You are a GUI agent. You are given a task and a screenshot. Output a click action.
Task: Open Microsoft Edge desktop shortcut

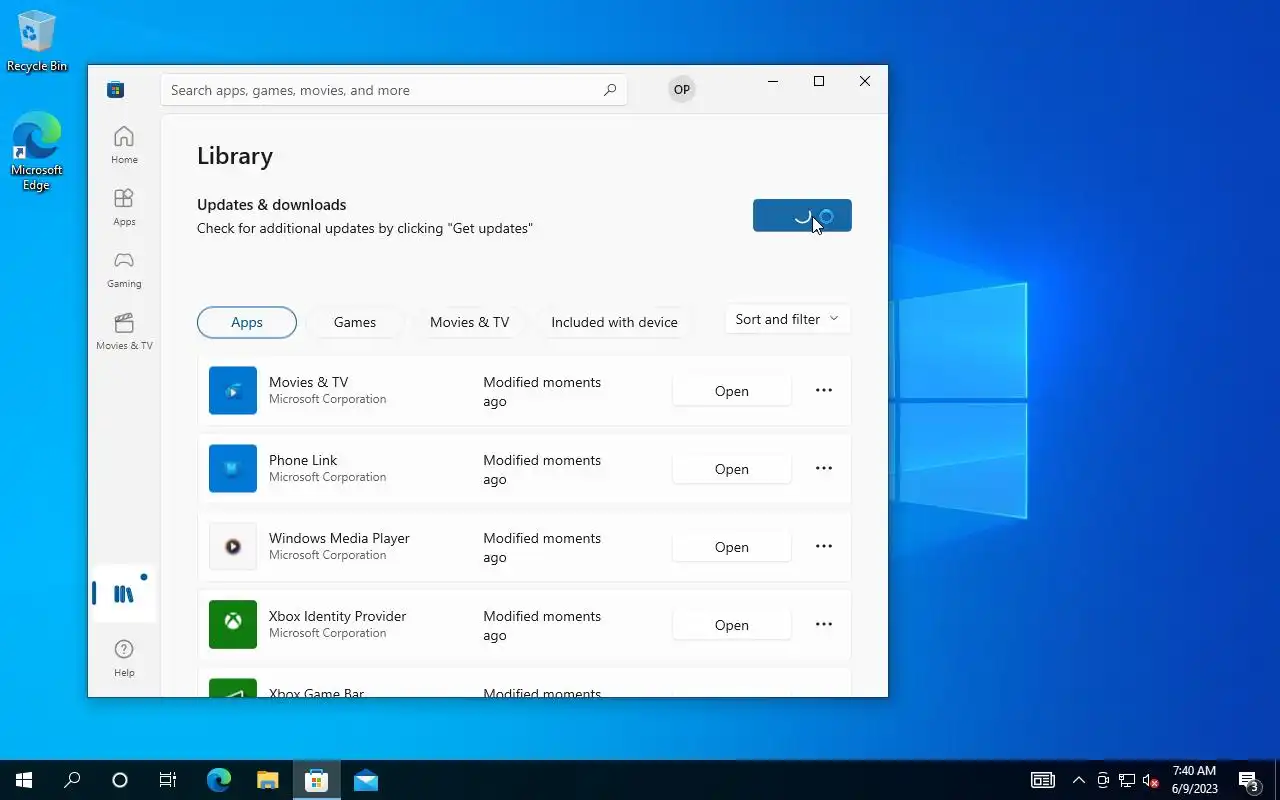37,151
